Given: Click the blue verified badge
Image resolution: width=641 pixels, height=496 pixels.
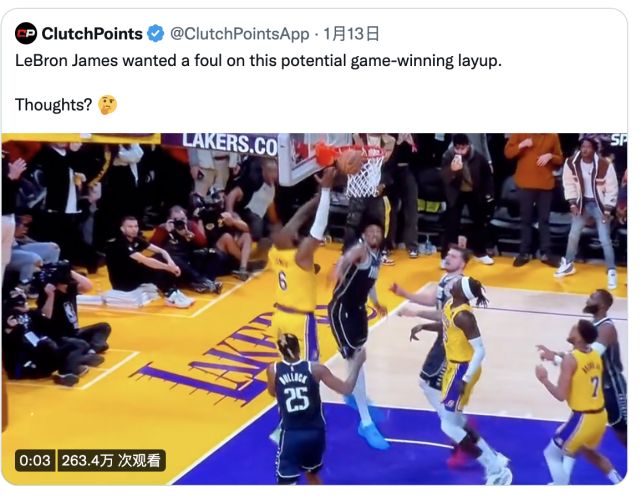Looking at the screenshot, I should [155, 34].
